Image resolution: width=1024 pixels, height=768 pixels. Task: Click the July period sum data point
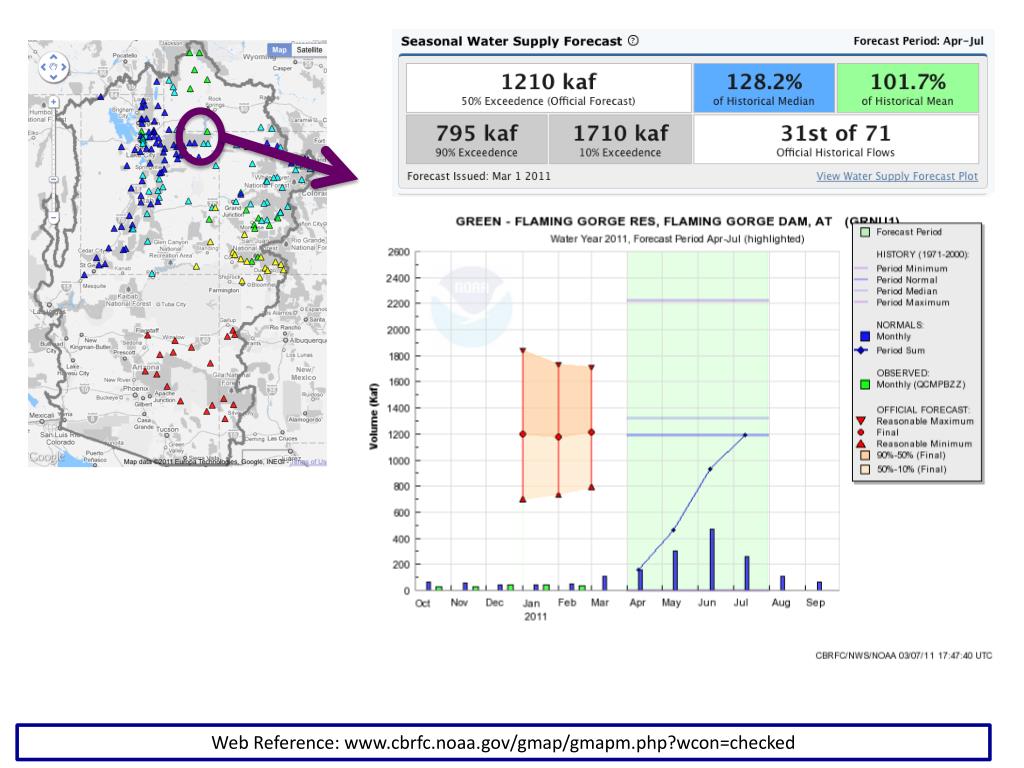click(x=745, y=435)
